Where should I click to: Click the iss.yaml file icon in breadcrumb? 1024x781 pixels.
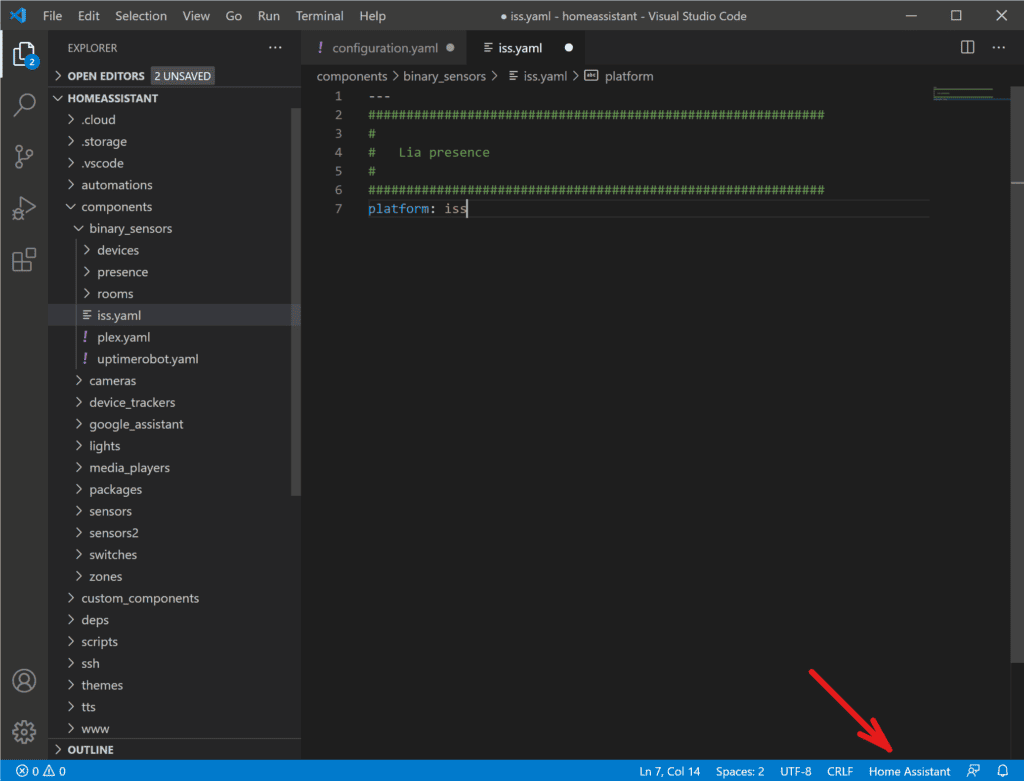[513, 76]
